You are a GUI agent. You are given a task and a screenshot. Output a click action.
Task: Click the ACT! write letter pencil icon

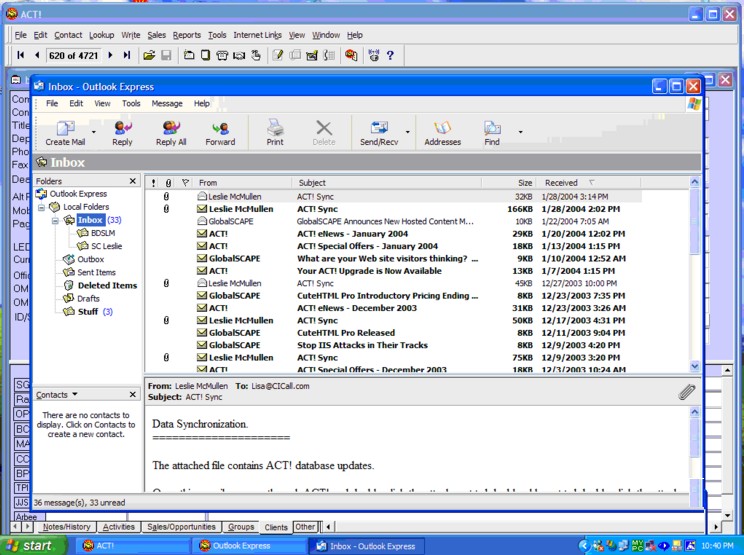278,56
